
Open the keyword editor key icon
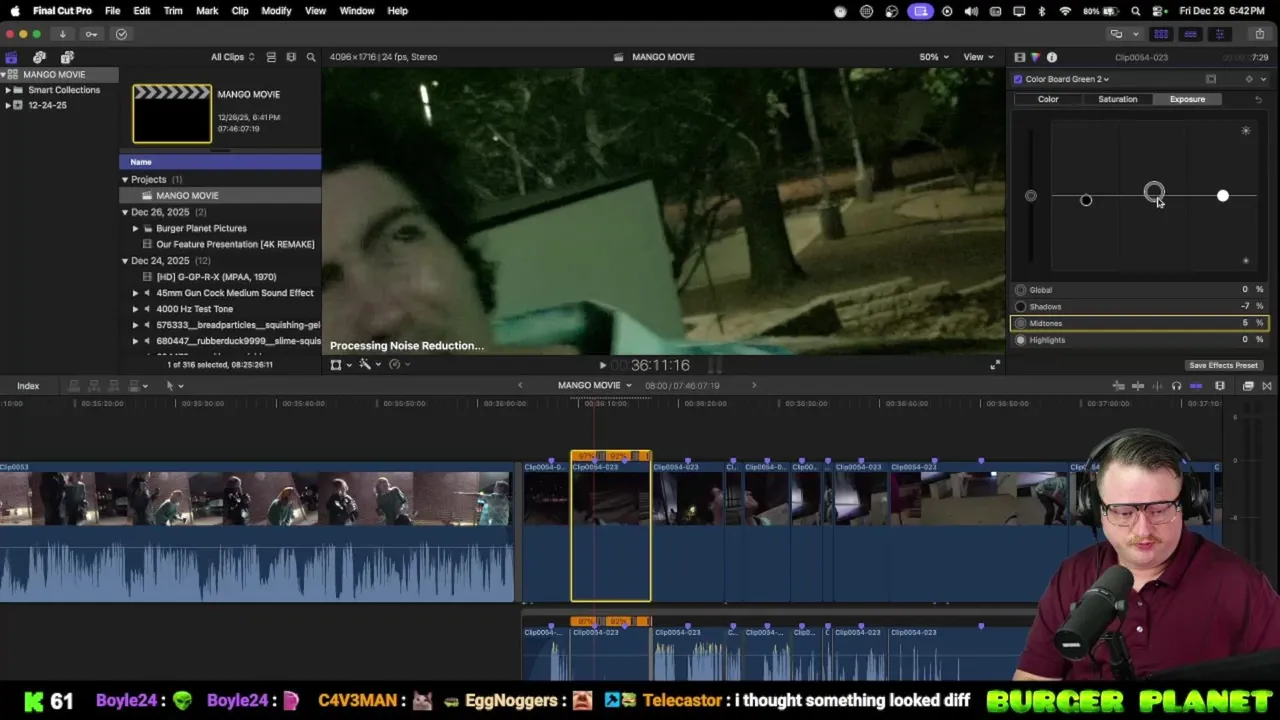coord(91,34)
